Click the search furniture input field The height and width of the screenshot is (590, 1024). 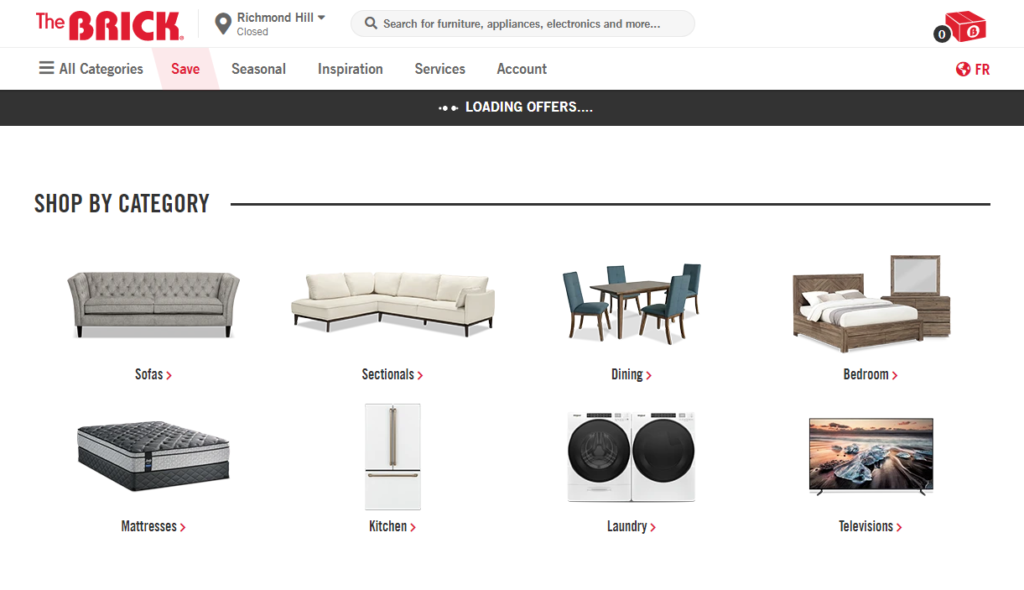pos(522,24)
